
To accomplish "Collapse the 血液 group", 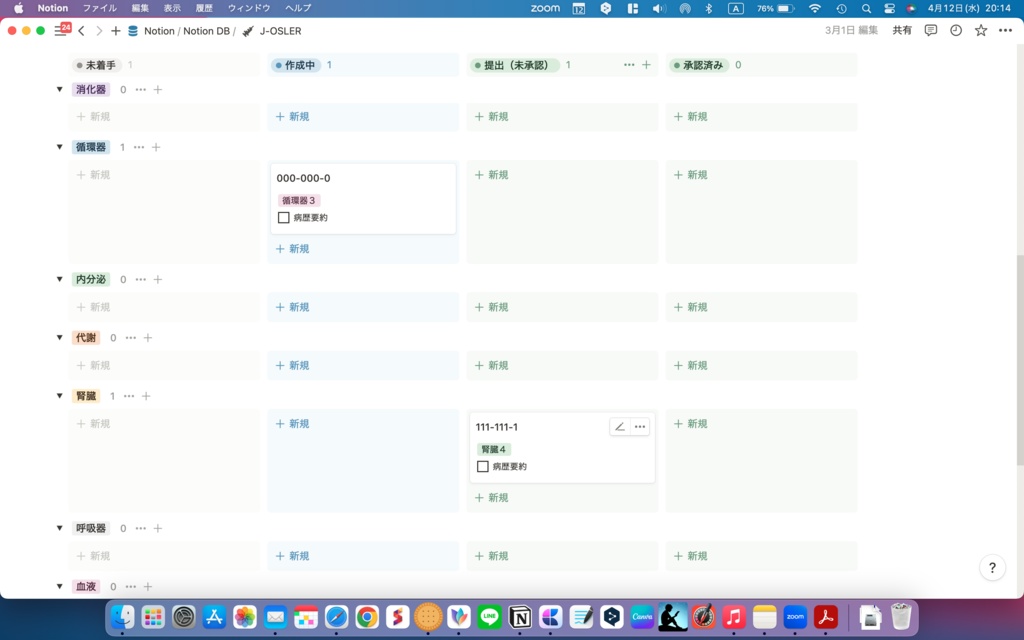I will tap(59, 586).
